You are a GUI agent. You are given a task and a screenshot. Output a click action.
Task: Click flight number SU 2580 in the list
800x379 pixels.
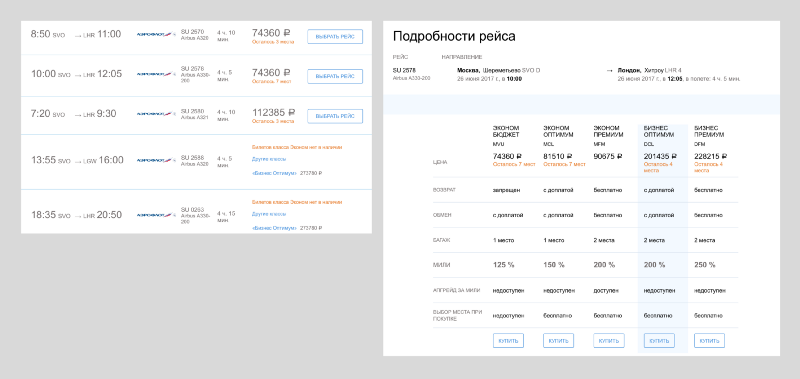192,111
